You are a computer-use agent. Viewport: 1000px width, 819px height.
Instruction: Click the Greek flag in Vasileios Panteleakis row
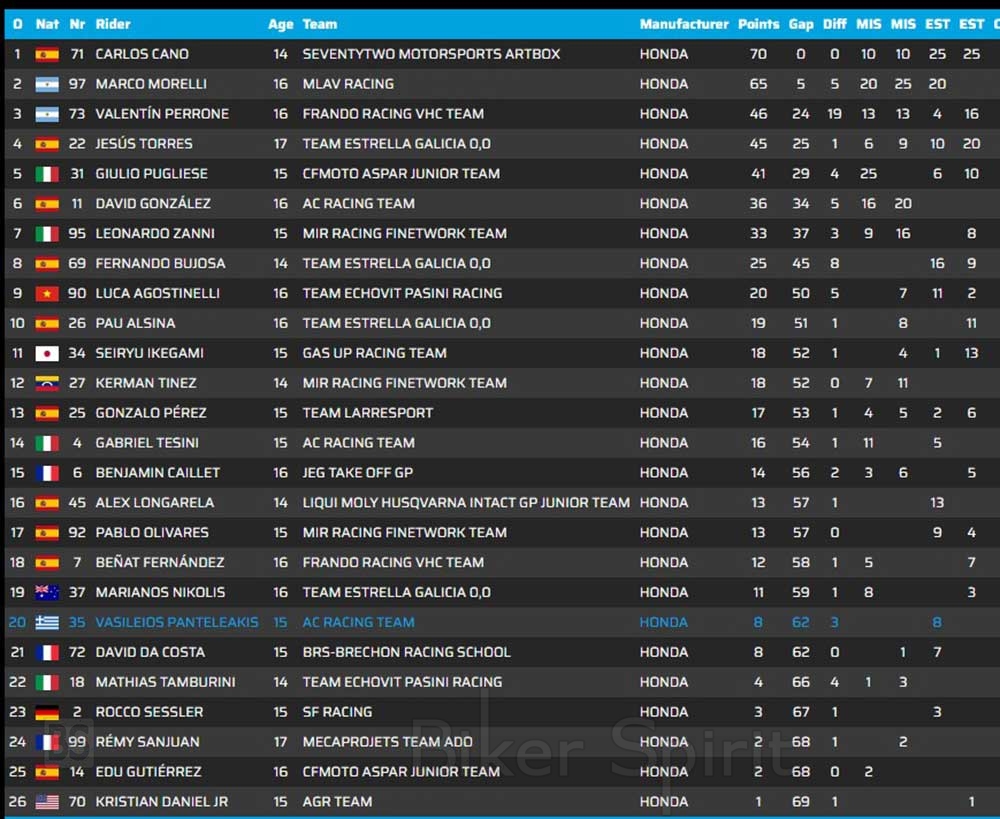(47, 622)
